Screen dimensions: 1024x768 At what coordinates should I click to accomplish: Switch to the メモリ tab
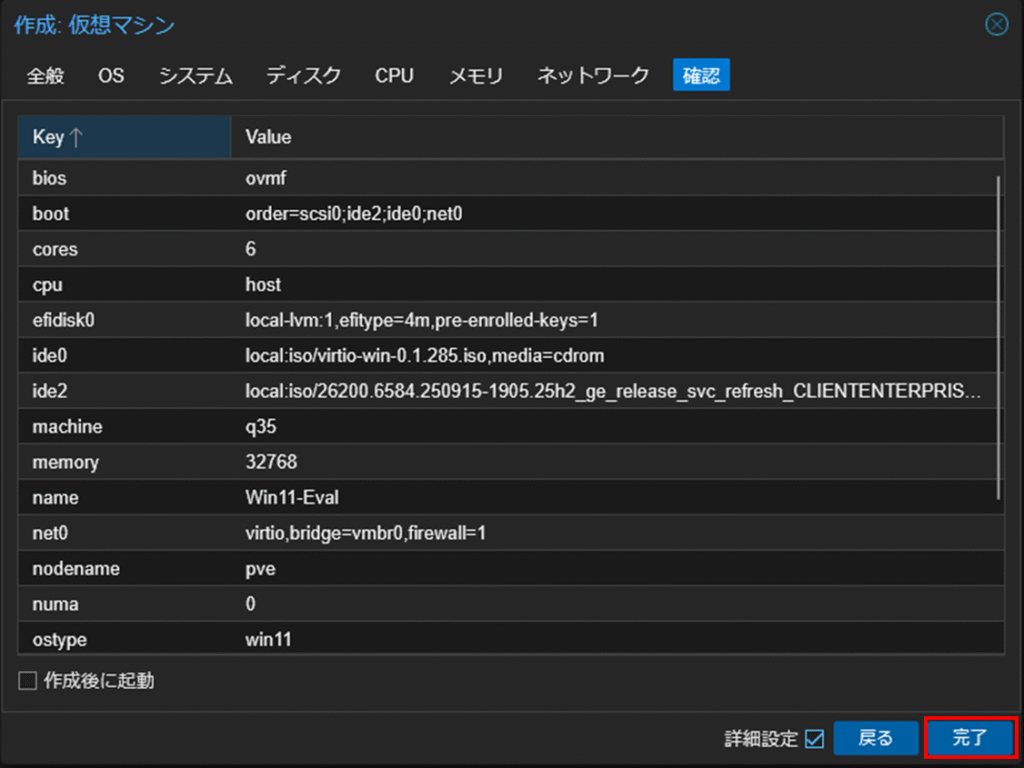[x=475, y=75]
